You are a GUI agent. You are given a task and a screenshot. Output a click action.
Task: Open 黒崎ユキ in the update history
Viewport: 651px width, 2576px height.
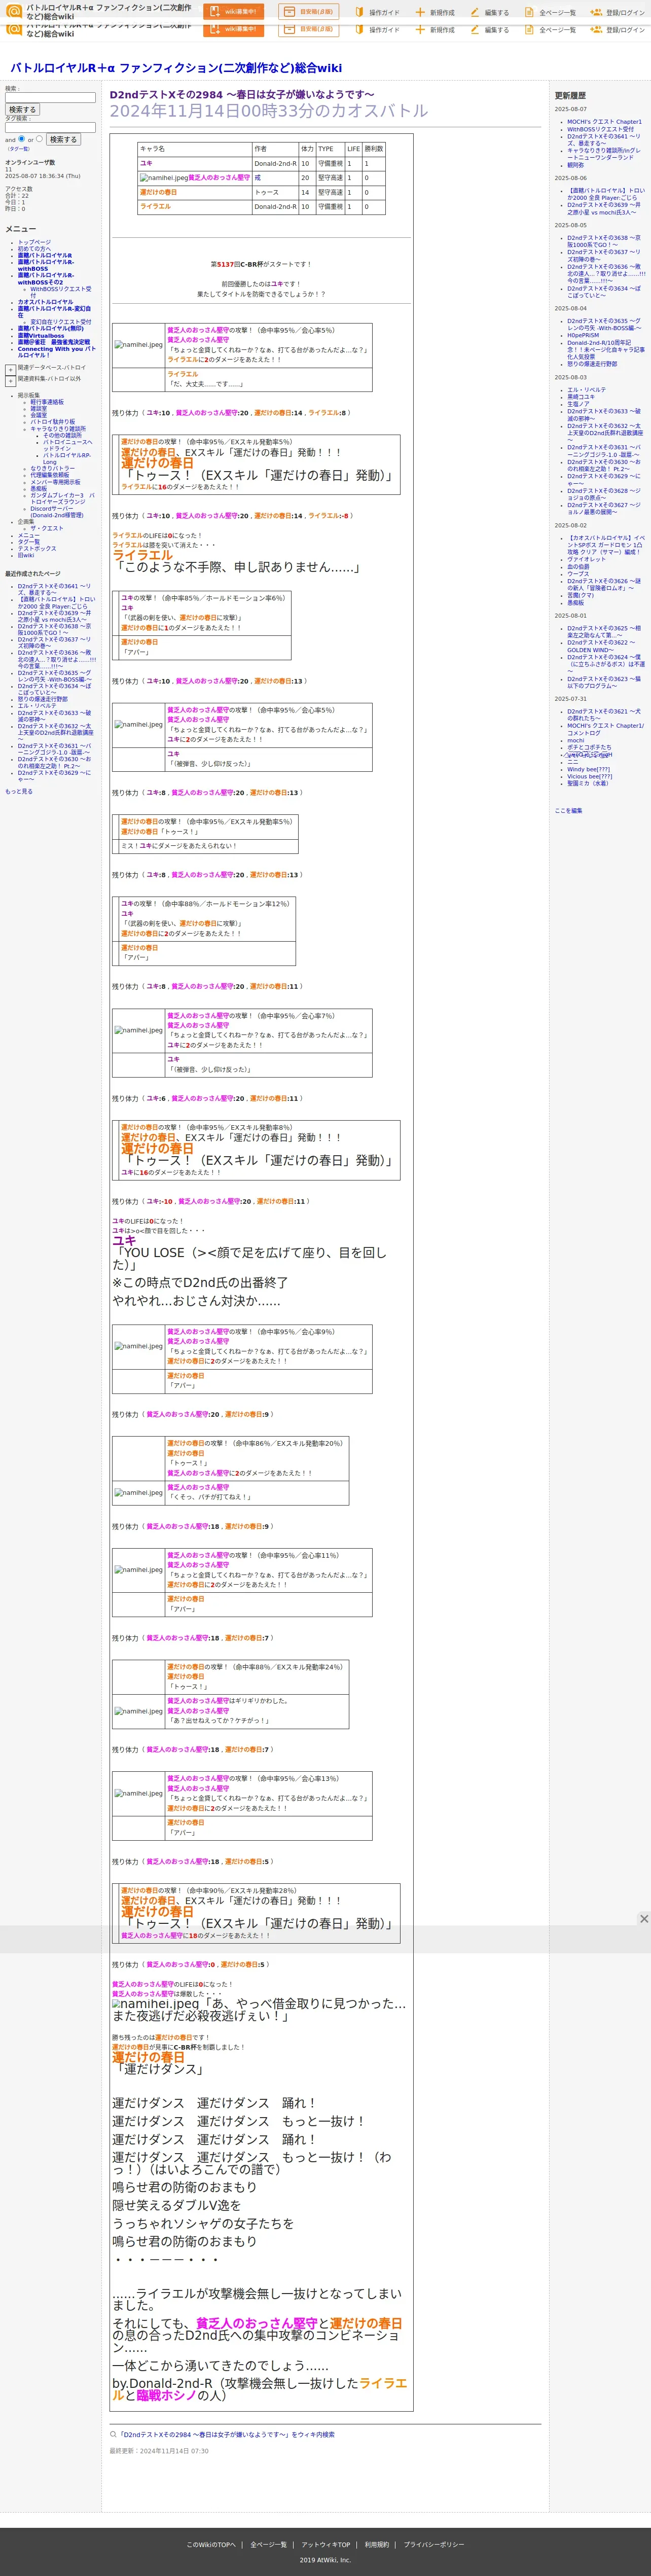click(x=580, y=397)
